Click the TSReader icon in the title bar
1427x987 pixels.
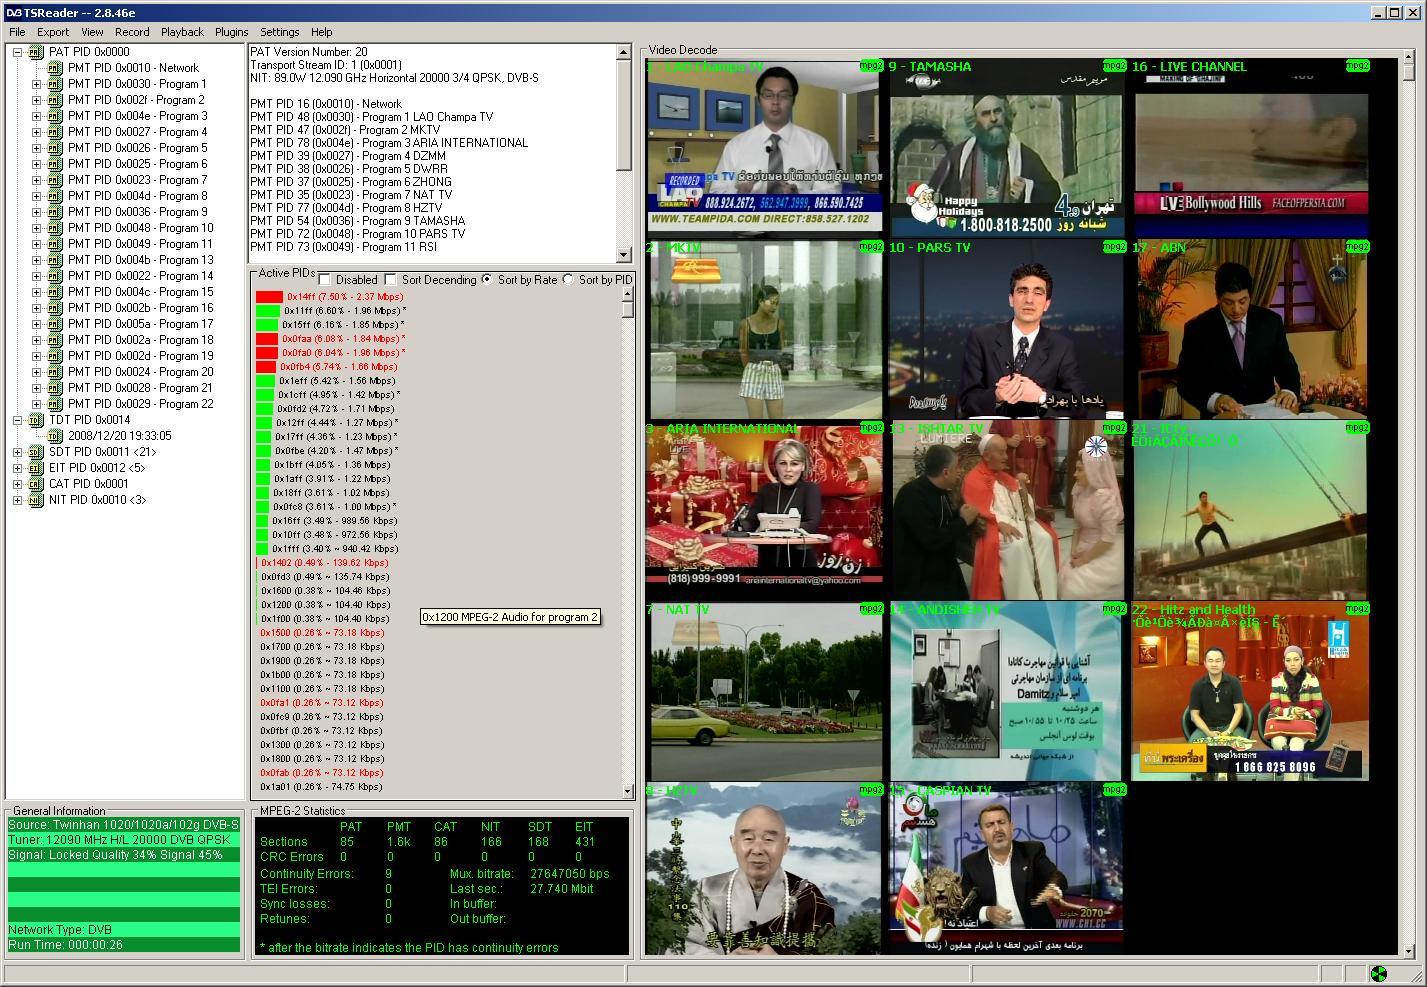point(13,12)
